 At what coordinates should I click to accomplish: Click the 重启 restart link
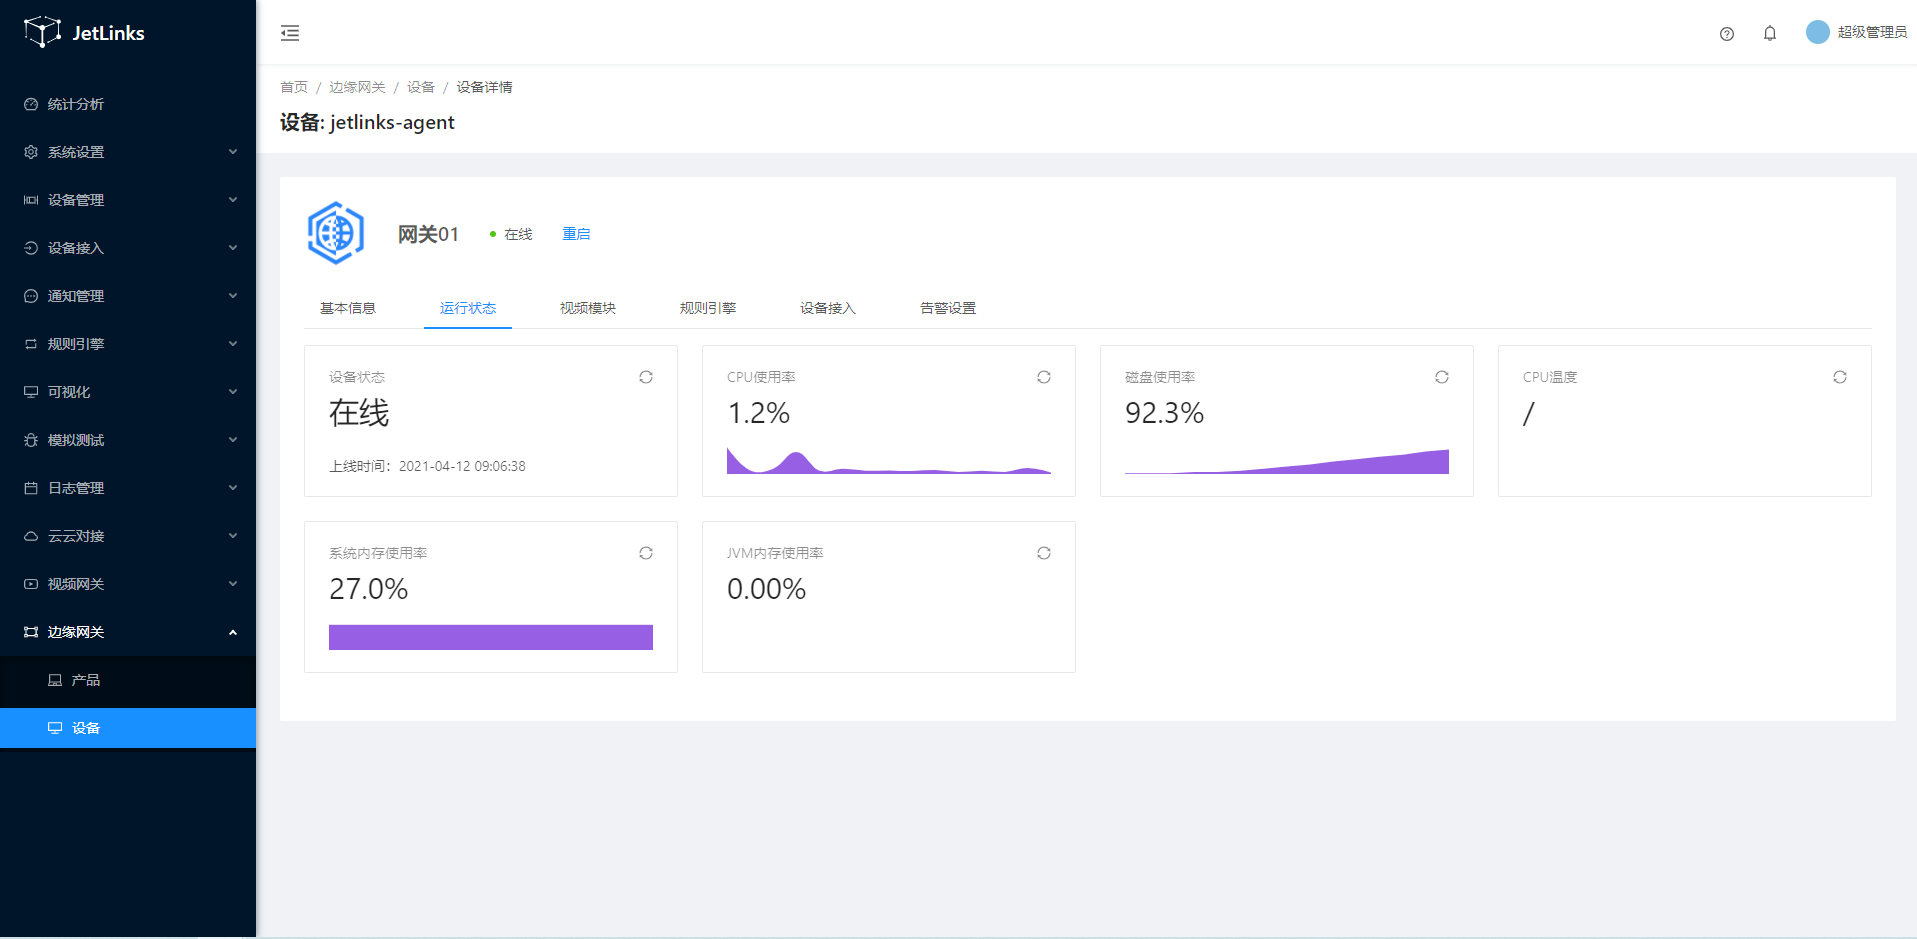tap(576, 234)
